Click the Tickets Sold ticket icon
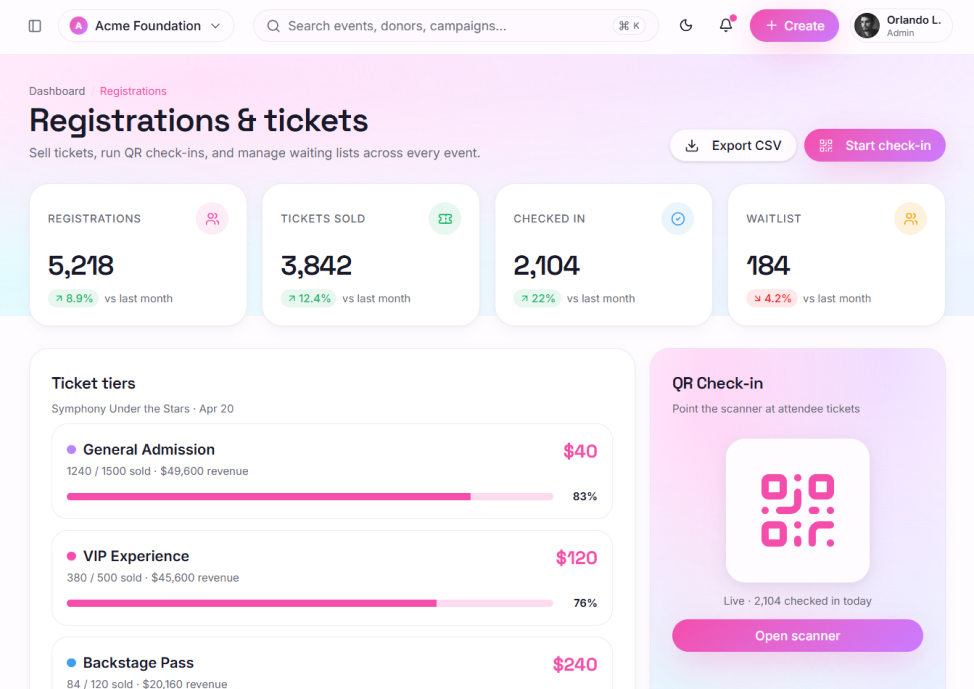The image size is (974, 689). click(445, 219)
